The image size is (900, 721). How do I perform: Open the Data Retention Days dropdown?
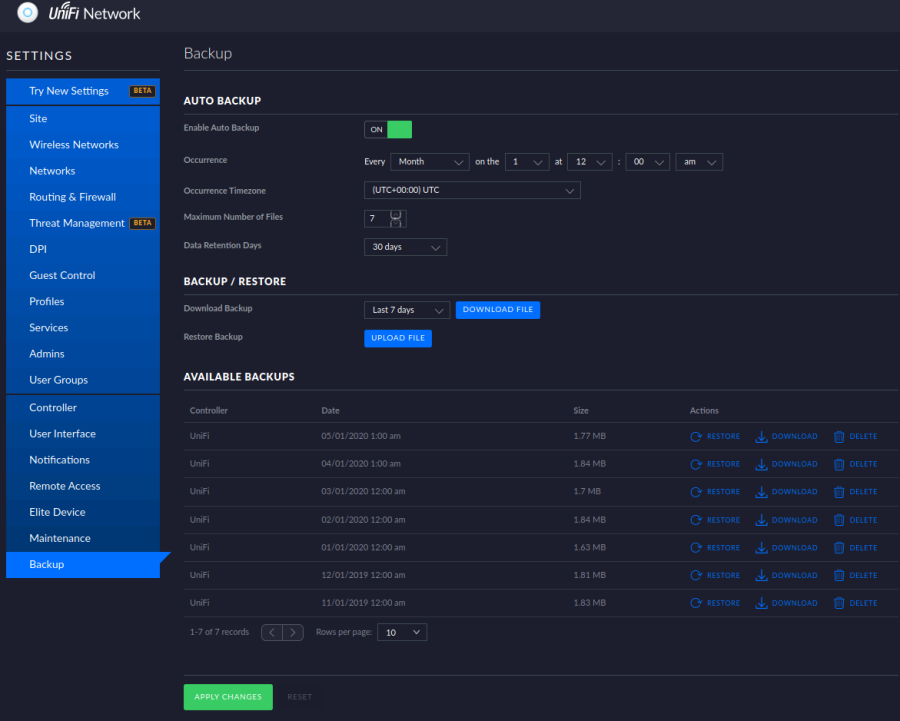pos(405,247)
